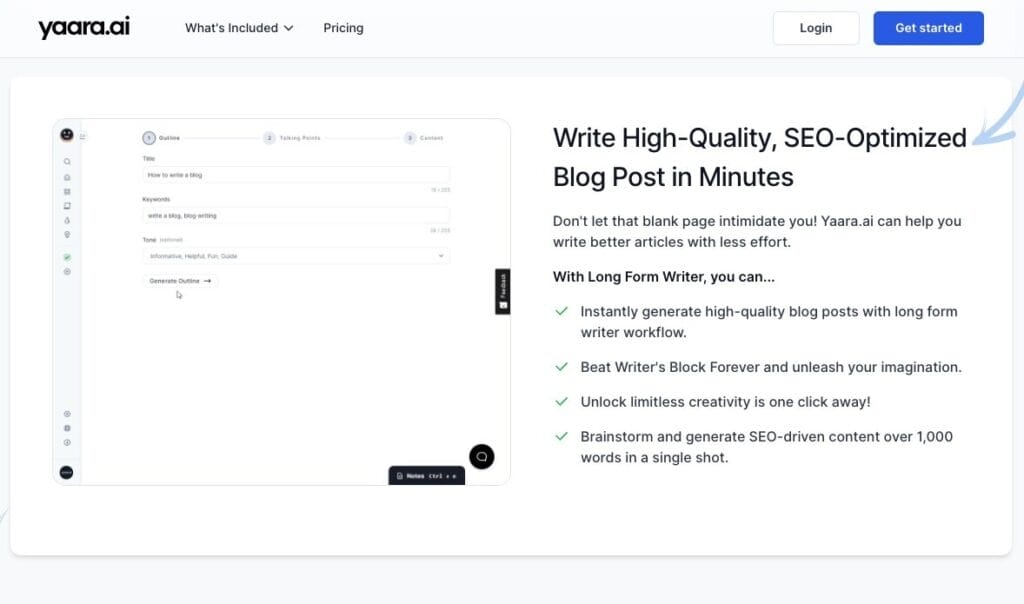The image size is (1024, 604).
Task: Open the Pricing menu item
Action: (343, 28)
